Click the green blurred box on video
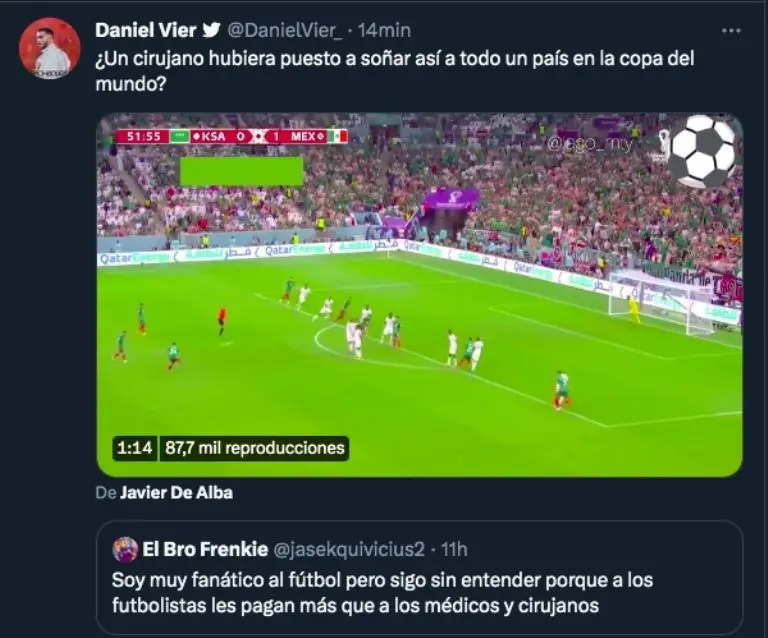Screen dimensions: 768x638 [x=241, y=171]
